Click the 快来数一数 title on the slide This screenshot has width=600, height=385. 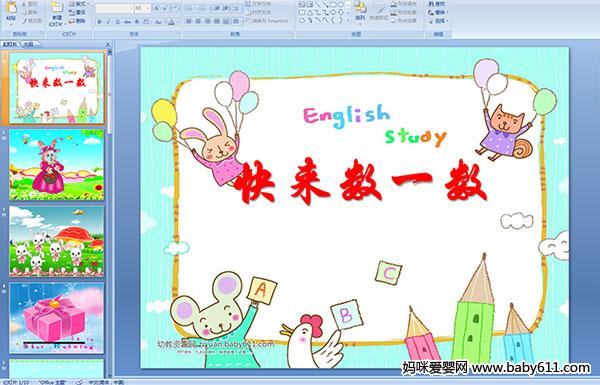360,181
